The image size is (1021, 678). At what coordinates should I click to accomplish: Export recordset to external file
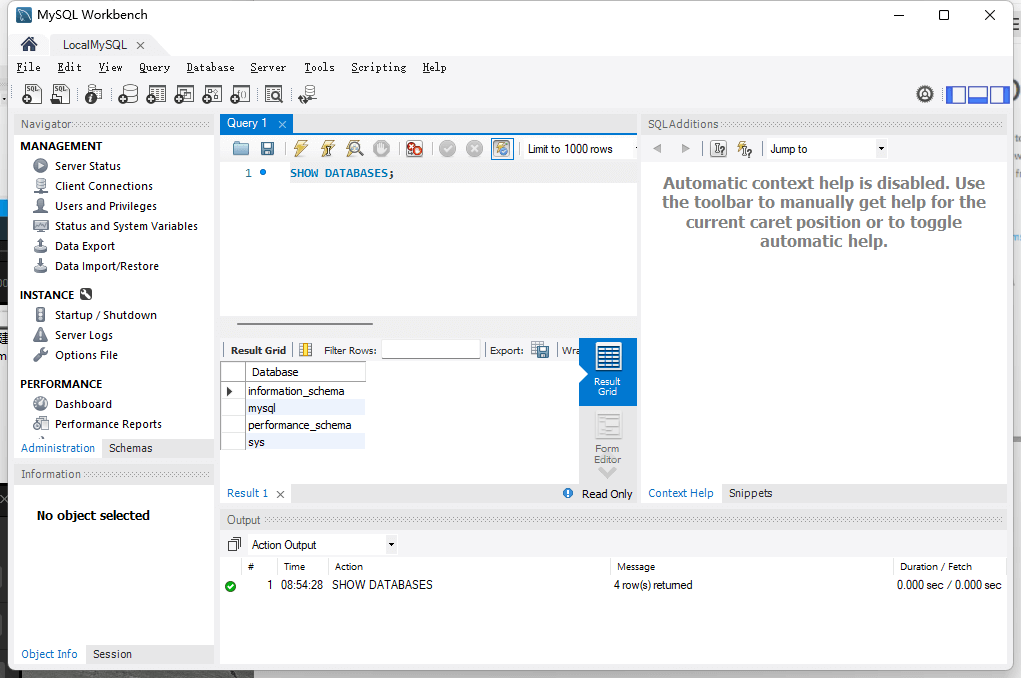[x=540, y=350]
